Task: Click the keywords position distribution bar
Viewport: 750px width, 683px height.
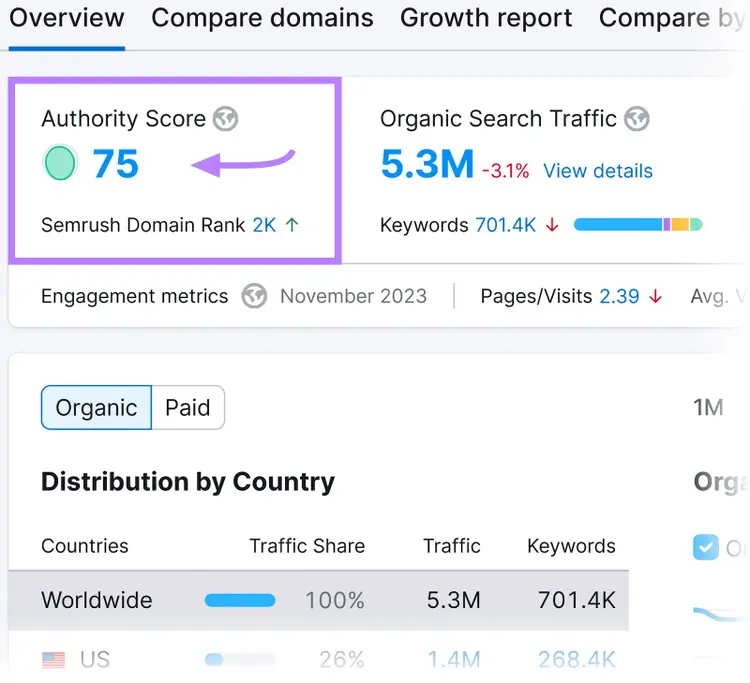Action: (638, 224)
